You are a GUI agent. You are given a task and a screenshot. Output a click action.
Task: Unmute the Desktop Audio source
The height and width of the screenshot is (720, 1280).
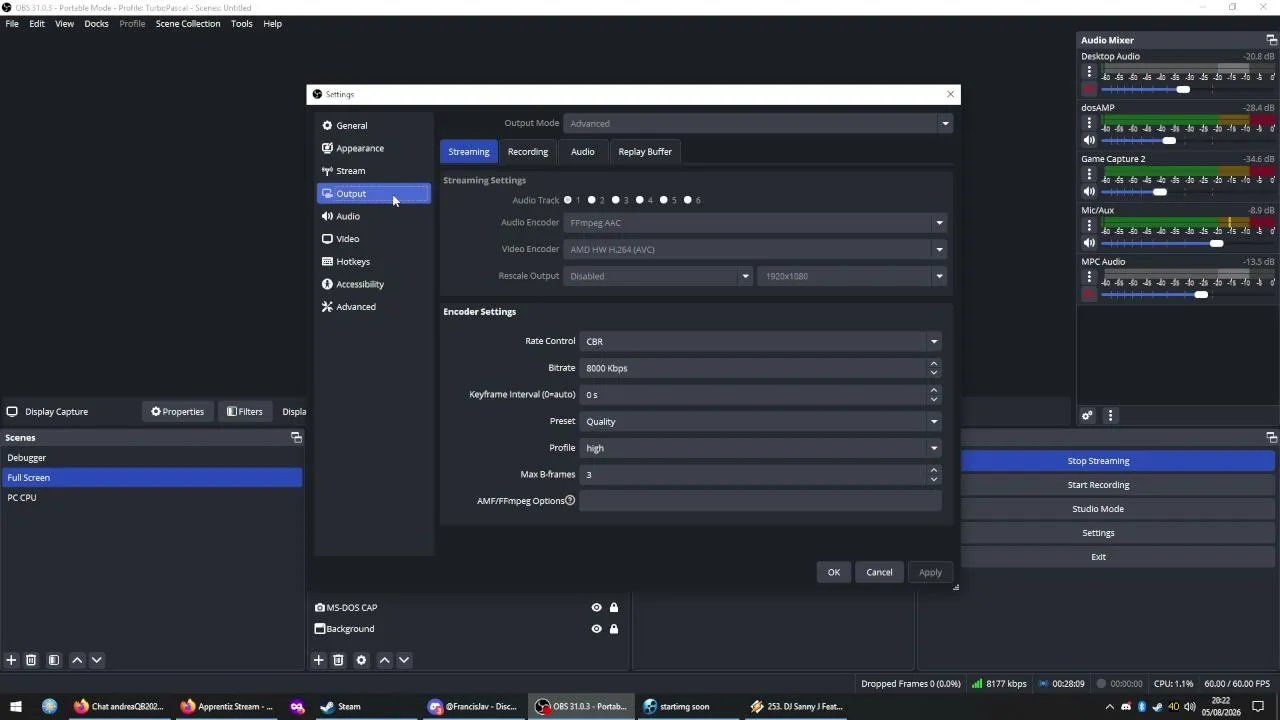click(1089, 89)
